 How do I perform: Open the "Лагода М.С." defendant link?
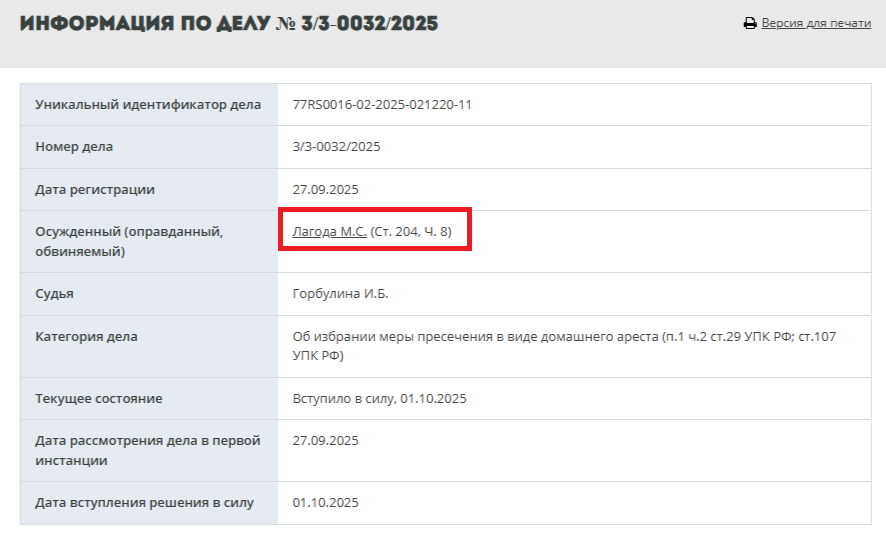[x=329, y=232]
